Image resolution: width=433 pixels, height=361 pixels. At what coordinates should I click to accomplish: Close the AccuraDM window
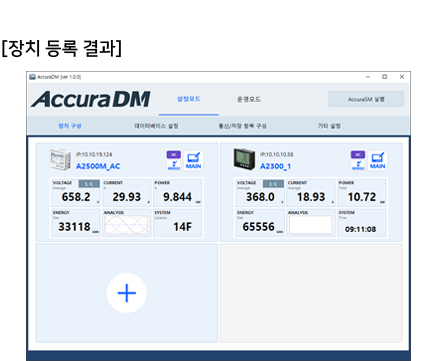[402, 77]
